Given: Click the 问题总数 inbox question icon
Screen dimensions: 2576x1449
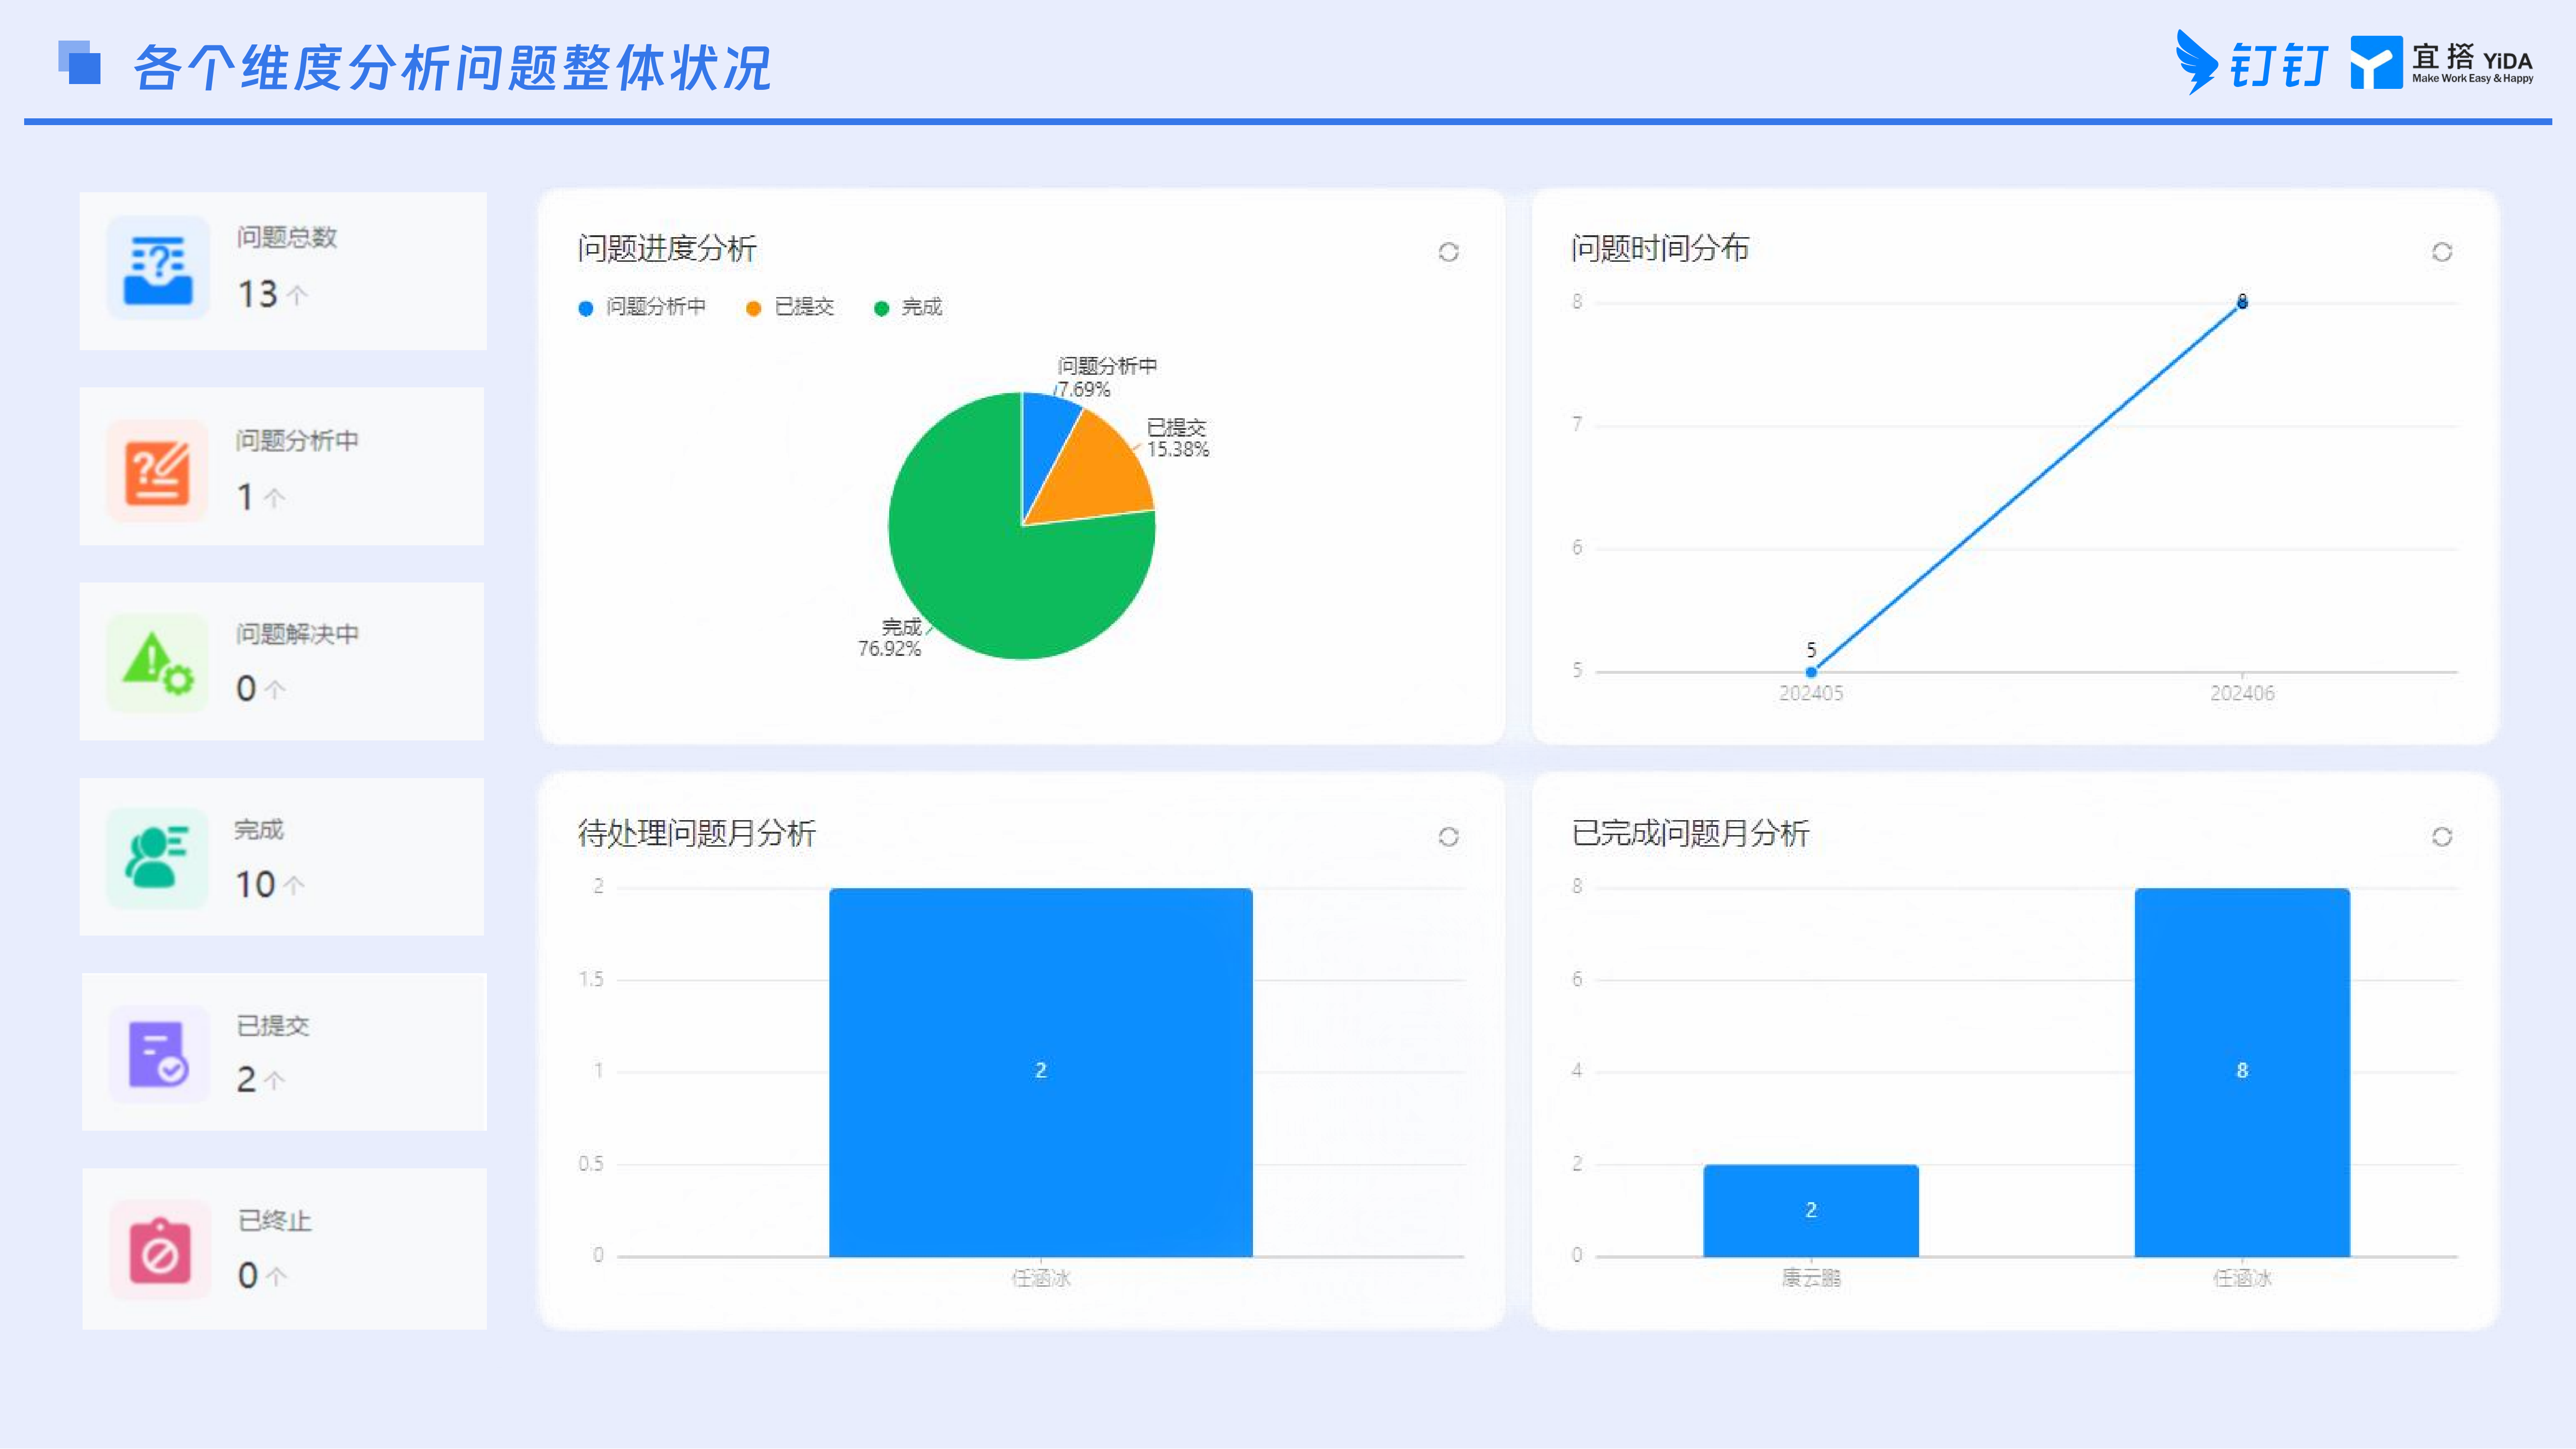Looking at the screenshot, I should tap(158, 268).
